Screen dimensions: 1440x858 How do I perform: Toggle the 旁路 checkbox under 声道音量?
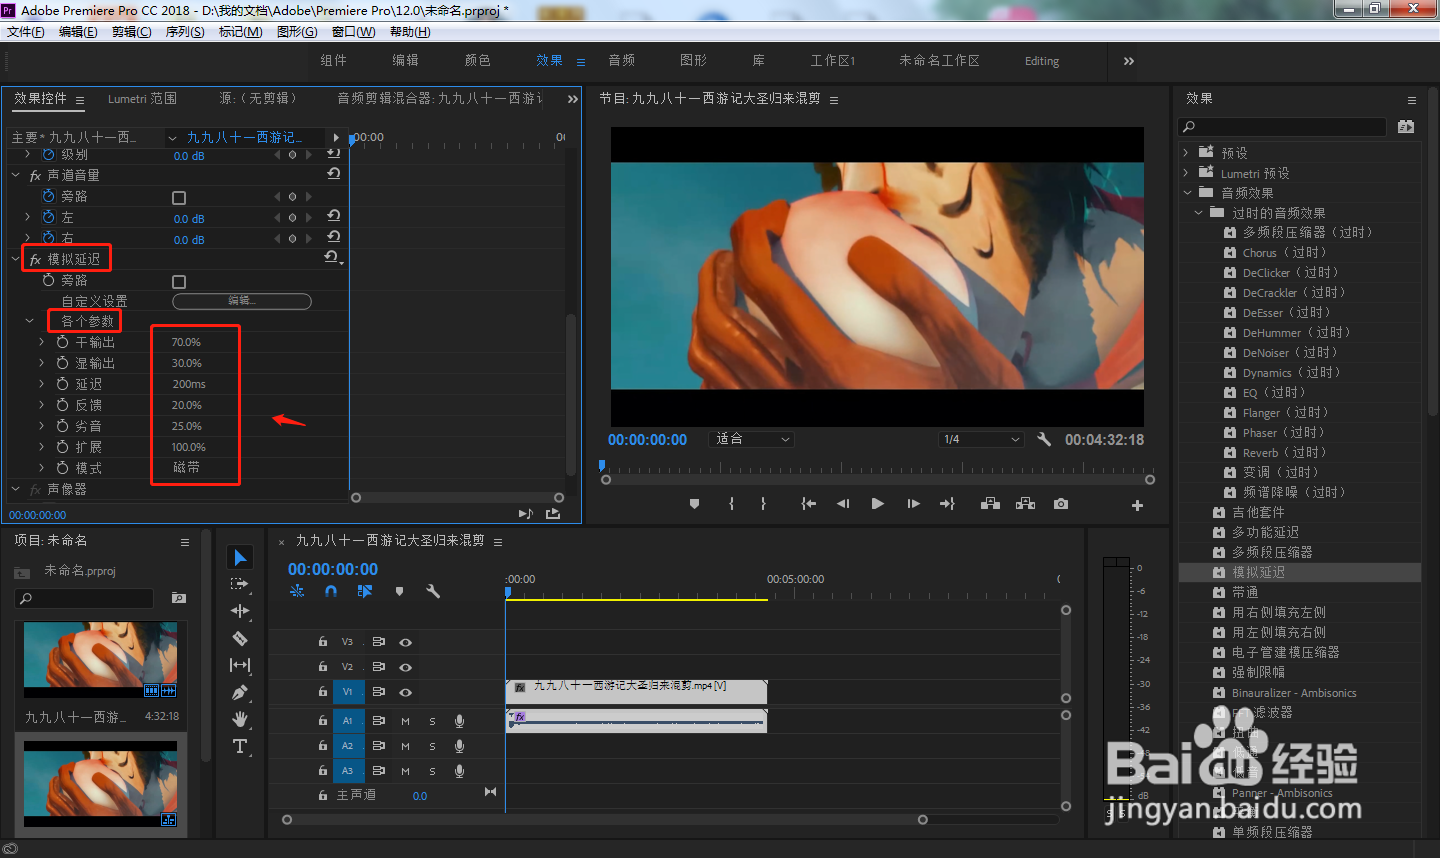179,198
